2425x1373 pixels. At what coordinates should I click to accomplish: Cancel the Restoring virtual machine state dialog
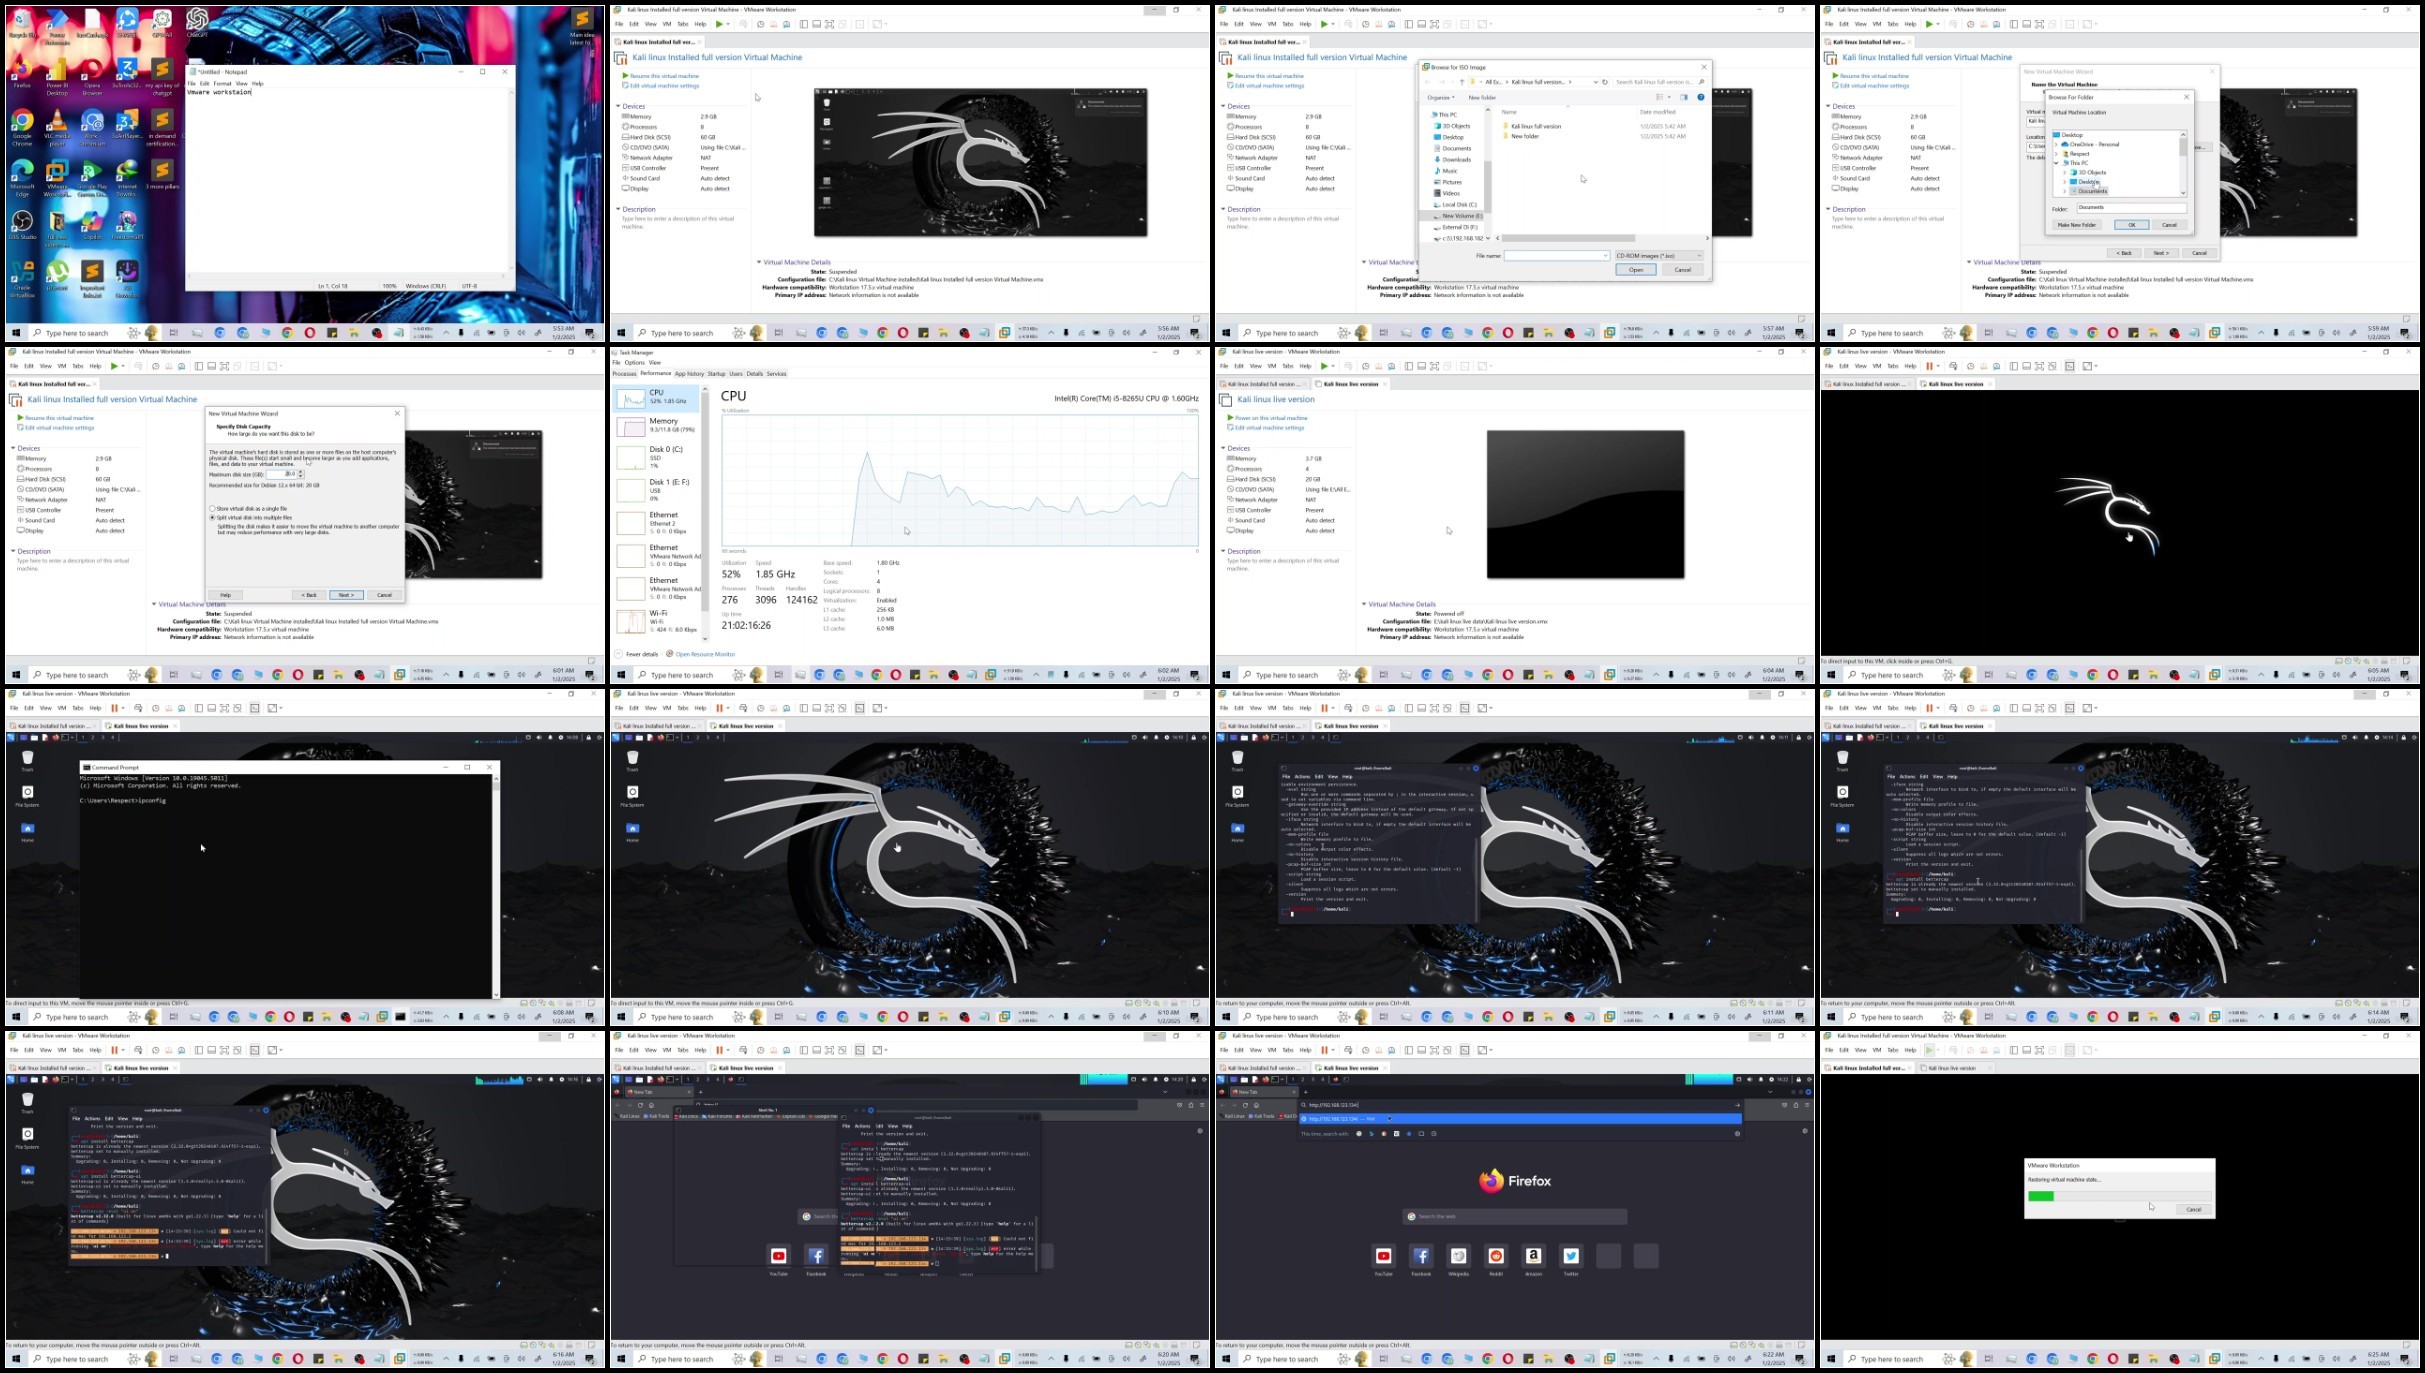click(2193, 1210)
